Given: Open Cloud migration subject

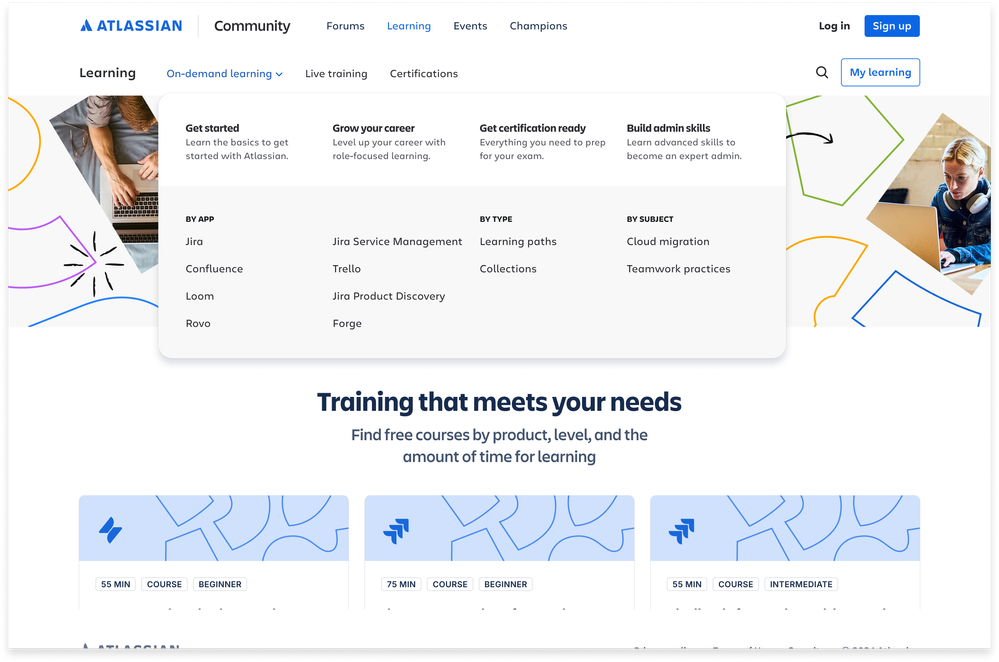Looking at the screenshot, I should (x=668, y=241).
